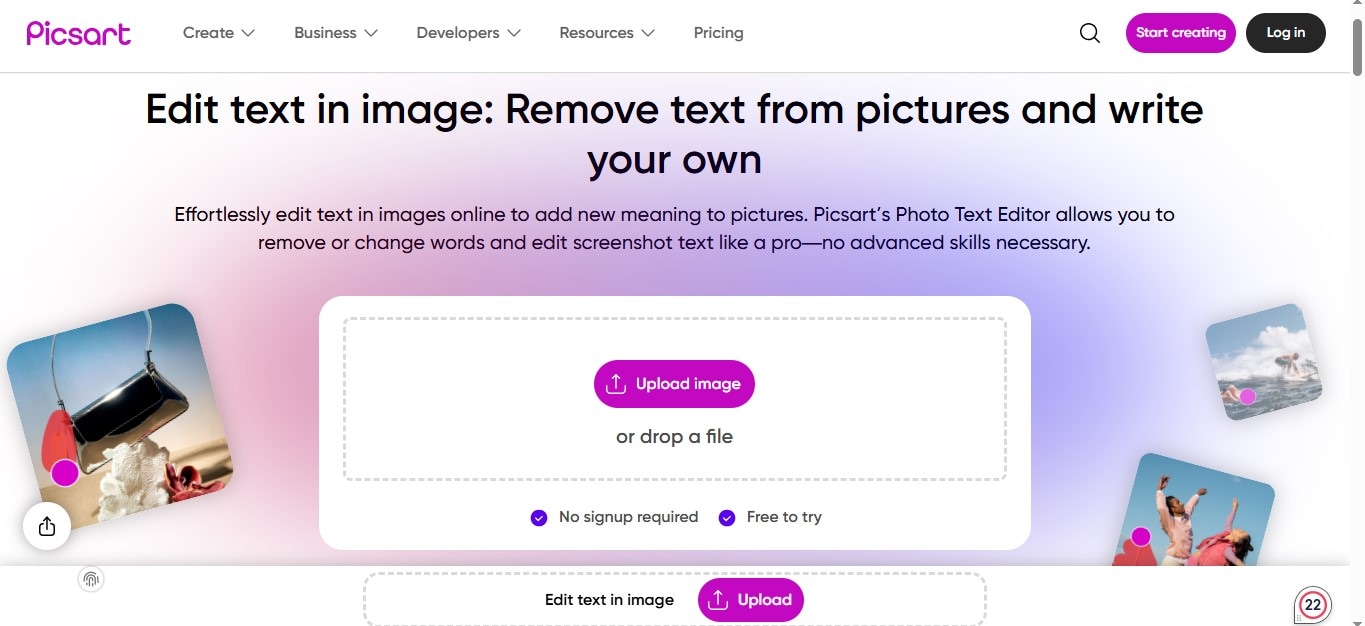This screenshot has width=1365, height=626.
Task: Click the search magnifier icon
Action: [1090, 33]
